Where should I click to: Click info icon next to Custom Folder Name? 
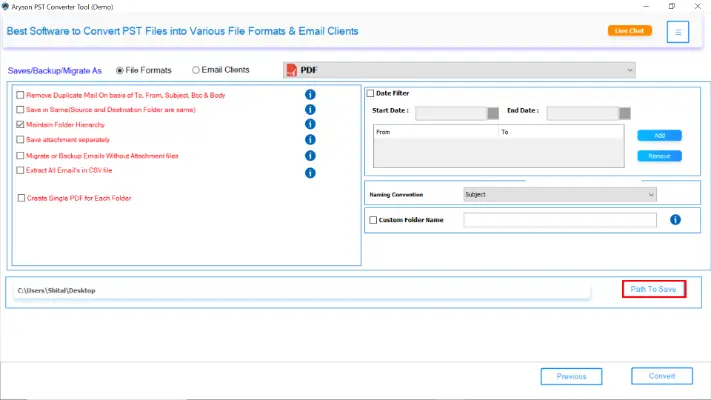click(676, 220)
